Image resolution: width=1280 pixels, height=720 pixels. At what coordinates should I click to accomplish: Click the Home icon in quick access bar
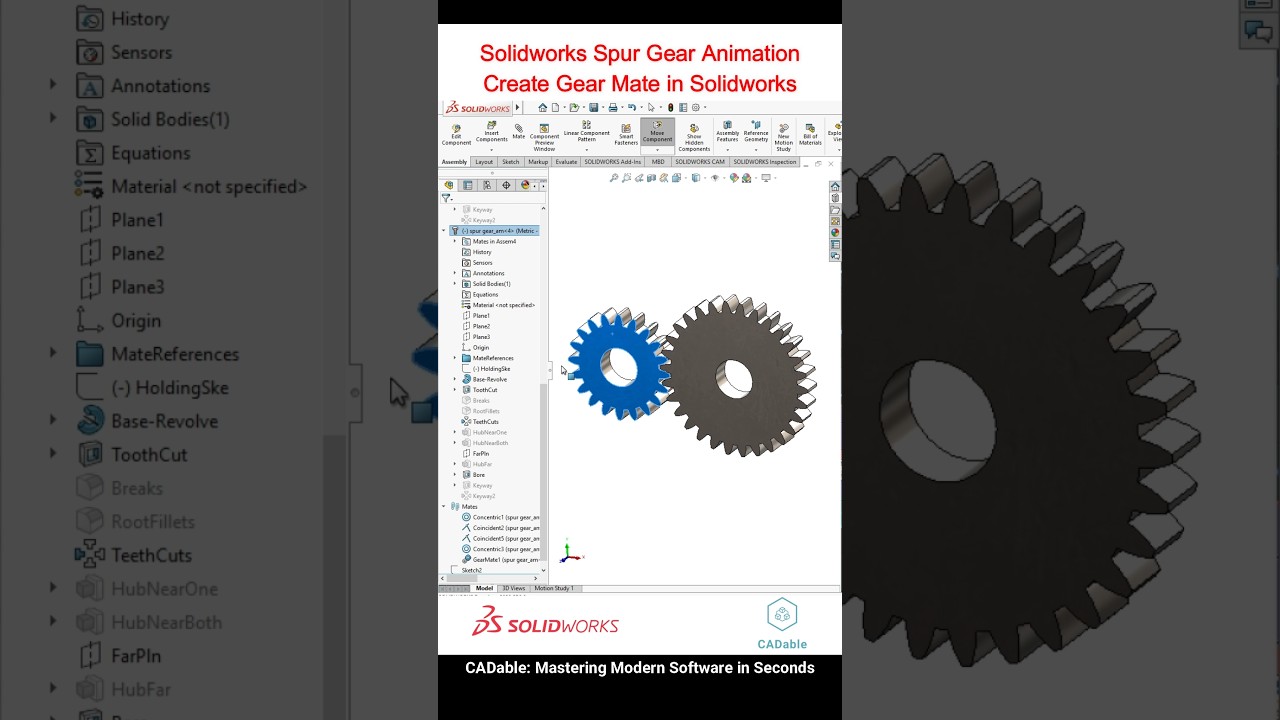click(x=542, y=107)
